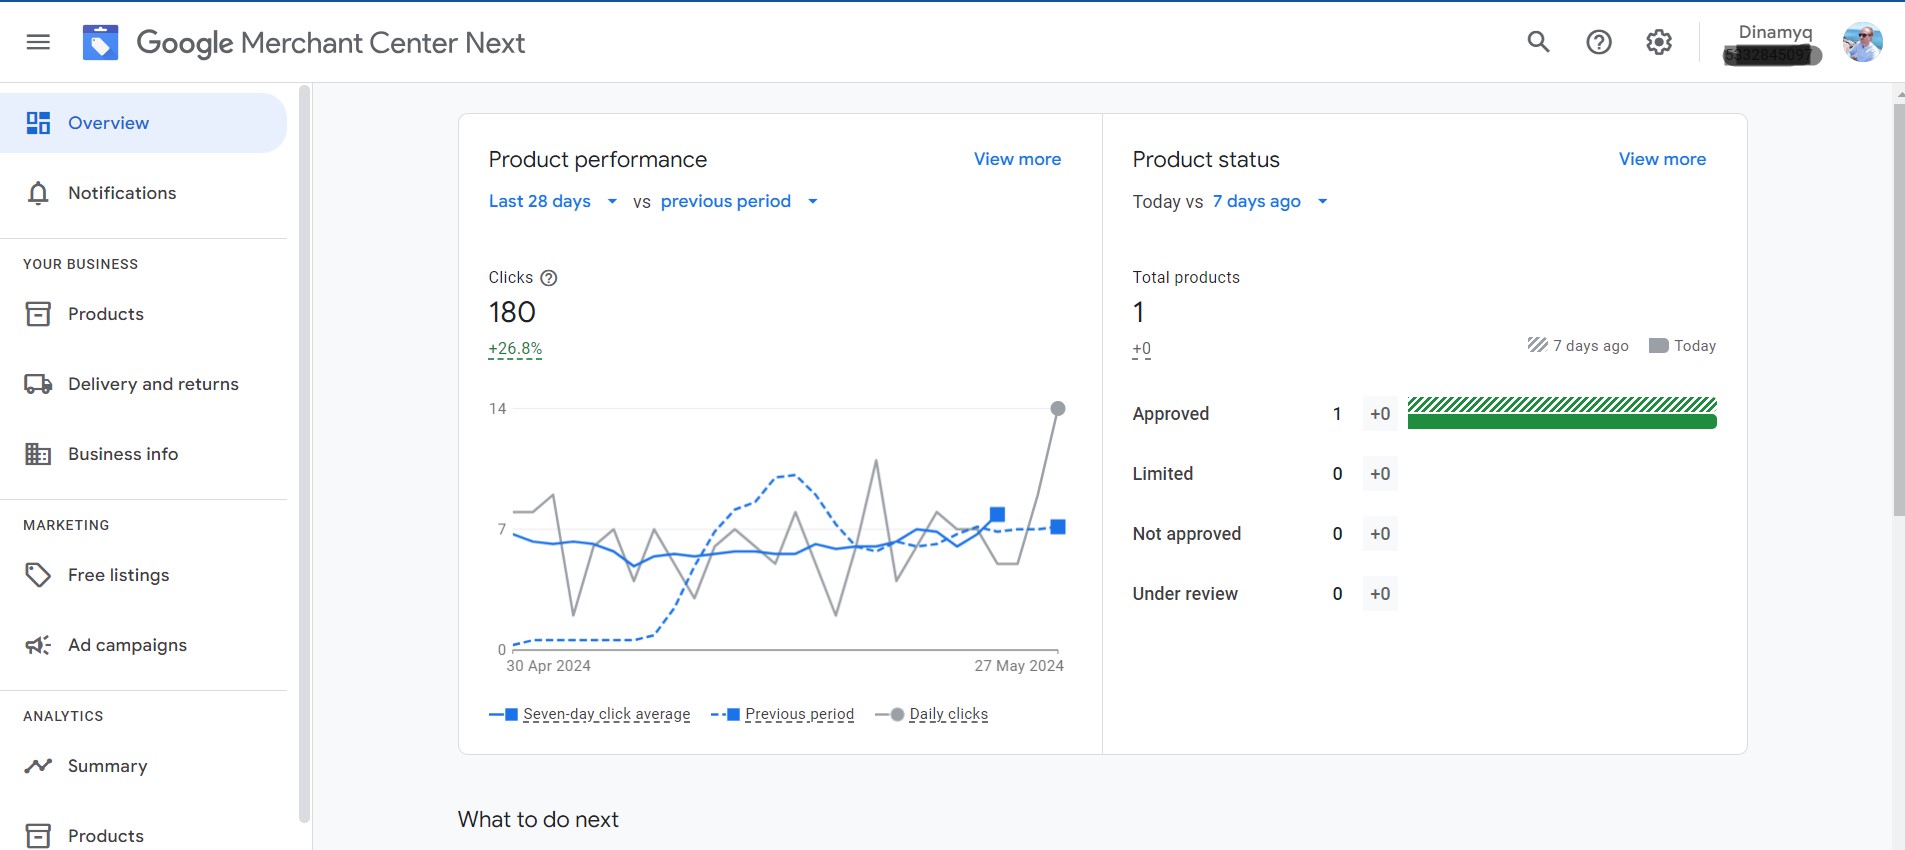The image size is (1905, 850).
Task: Click the +0 change beside Under review
Action: 1380,594
